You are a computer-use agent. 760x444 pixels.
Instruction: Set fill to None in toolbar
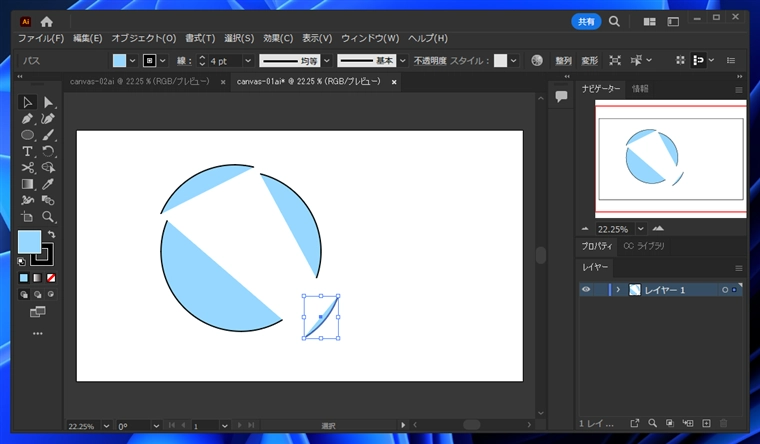[x=51, y=277]
